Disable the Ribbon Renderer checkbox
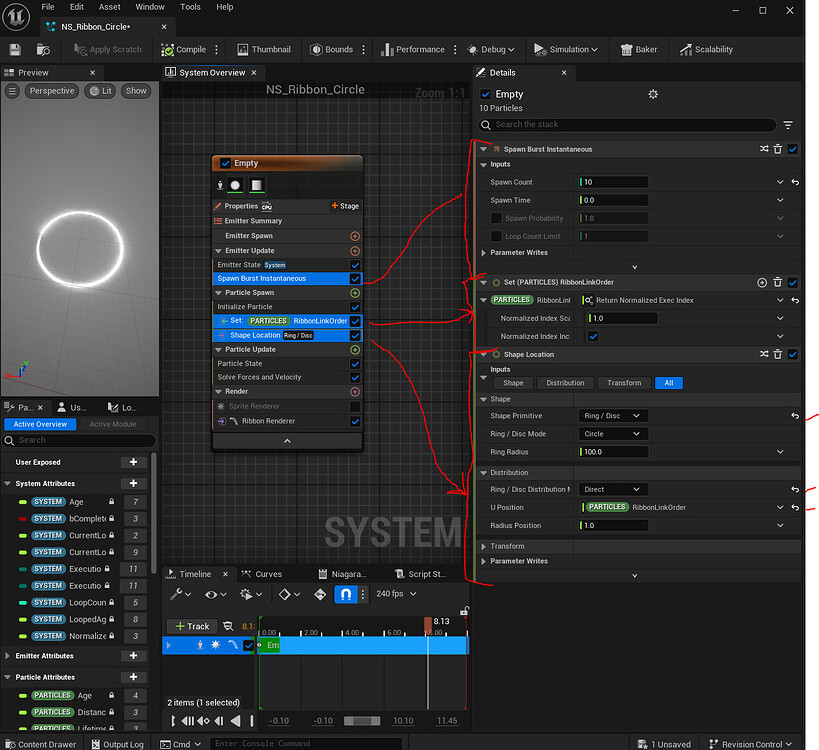Image resolution: width=819 pixels, height=750 pixels. (x=355, y=421)
